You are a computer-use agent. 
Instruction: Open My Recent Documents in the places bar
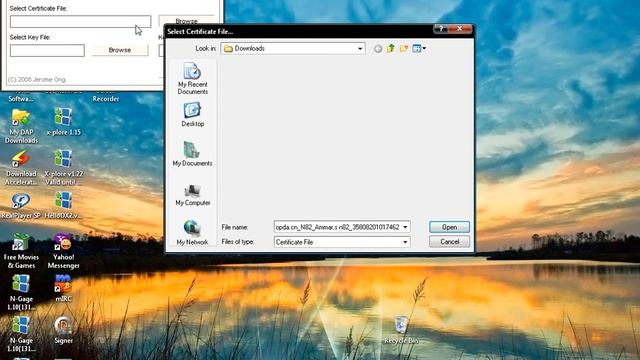(192, 79)
